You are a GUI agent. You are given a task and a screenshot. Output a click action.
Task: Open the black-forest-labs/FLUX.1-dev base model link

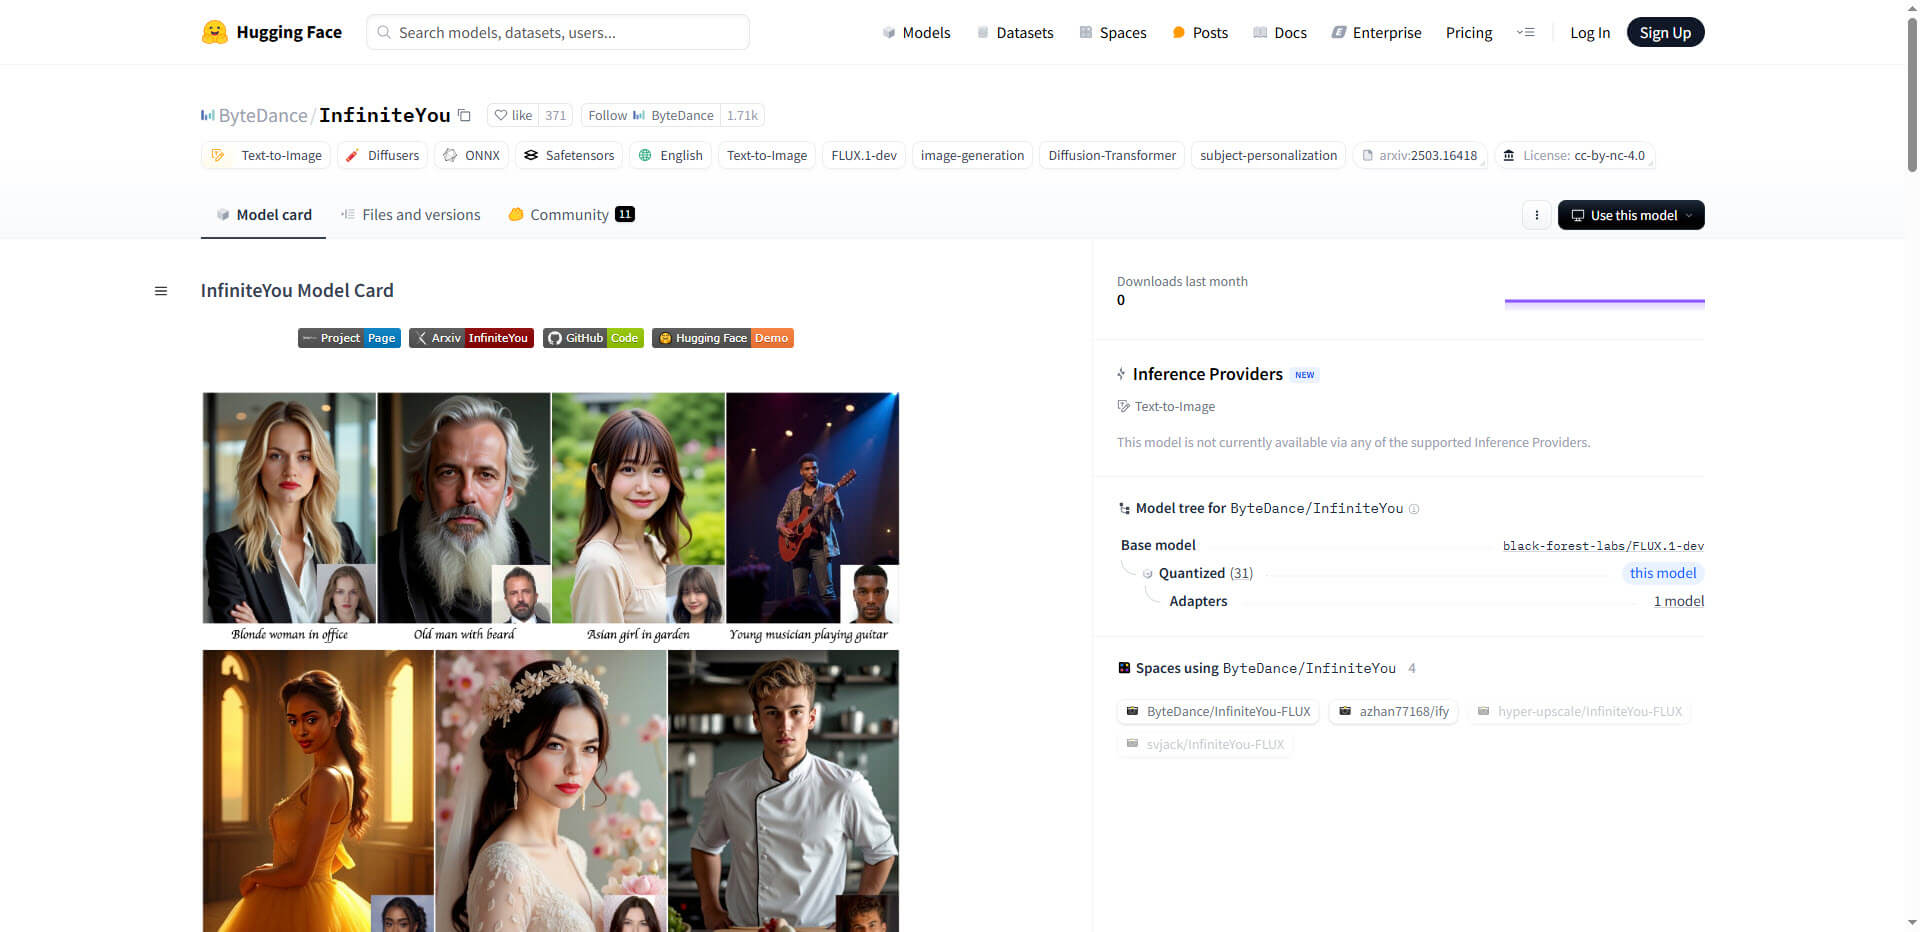[x=1603, y=546]
